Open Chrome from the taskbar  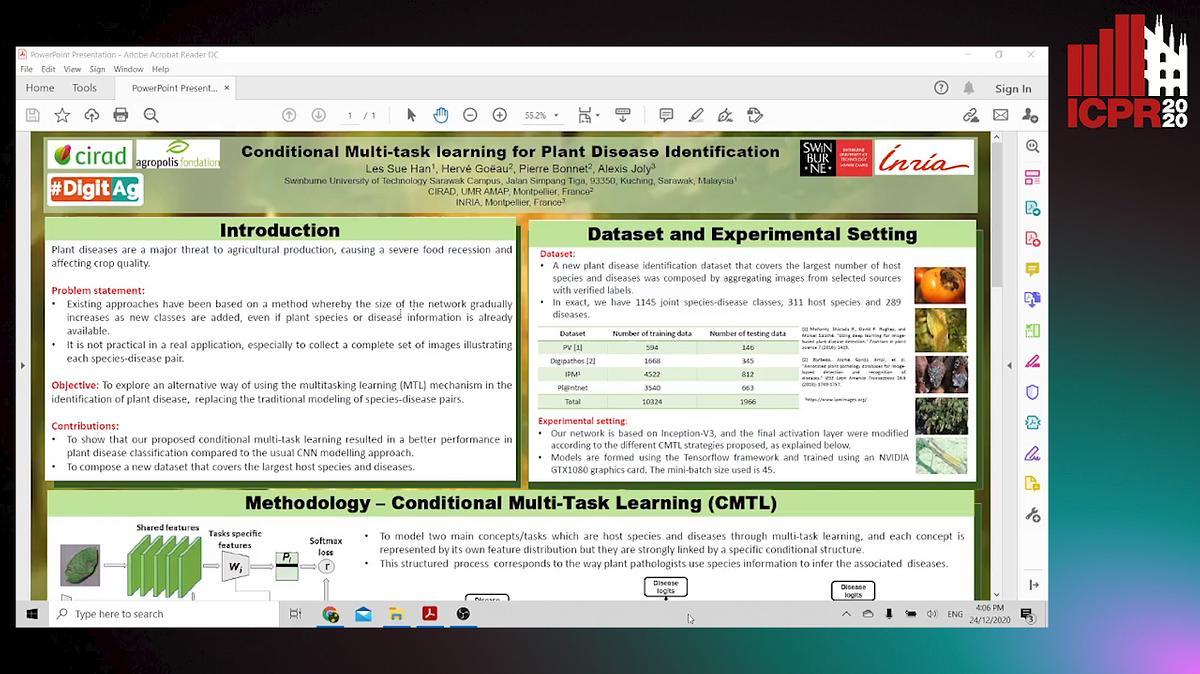pos(330,613)
